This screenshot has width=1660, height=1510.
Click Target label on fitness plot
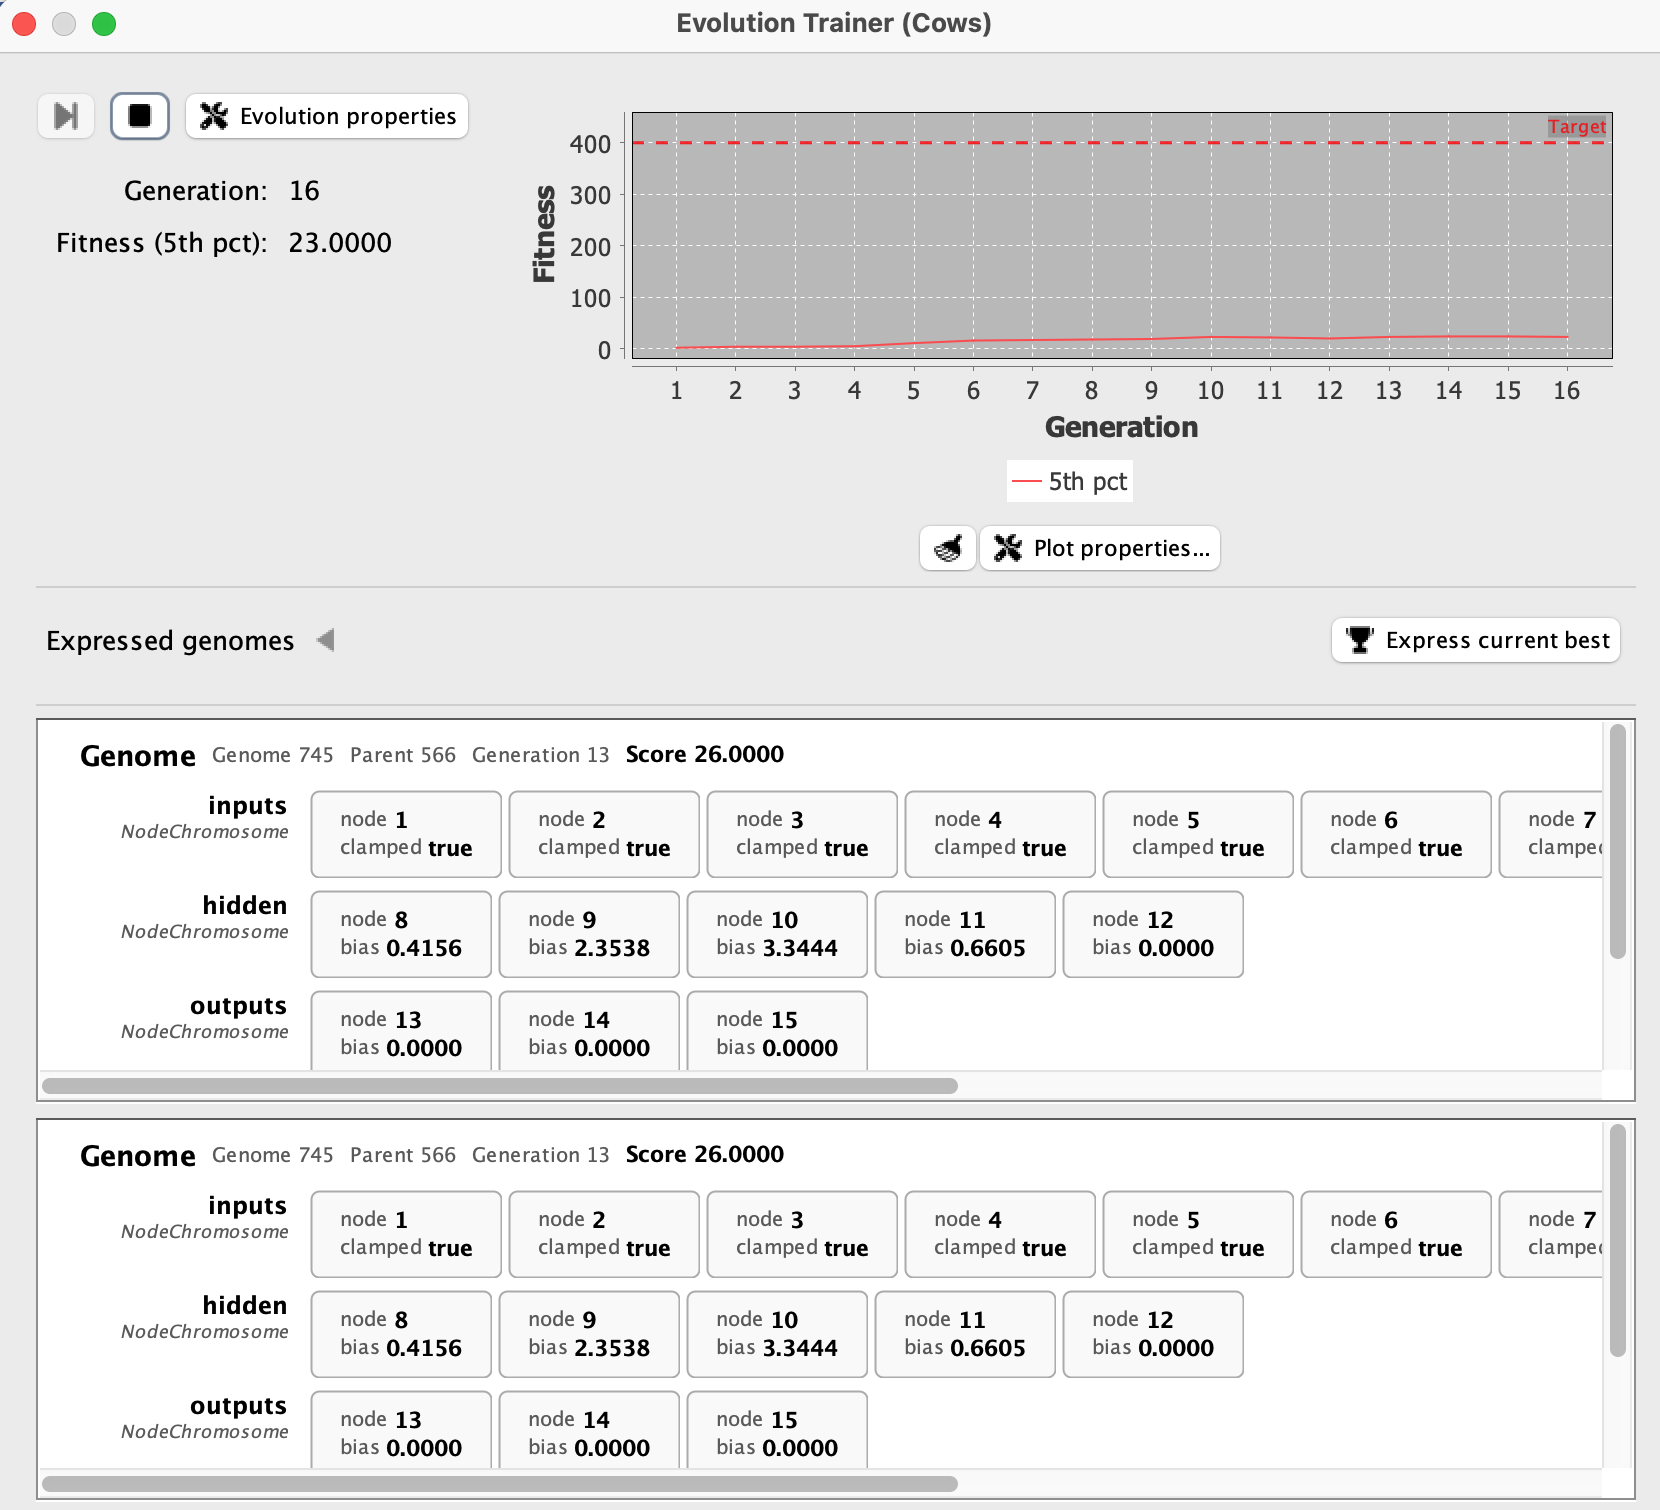point(1577,126)
